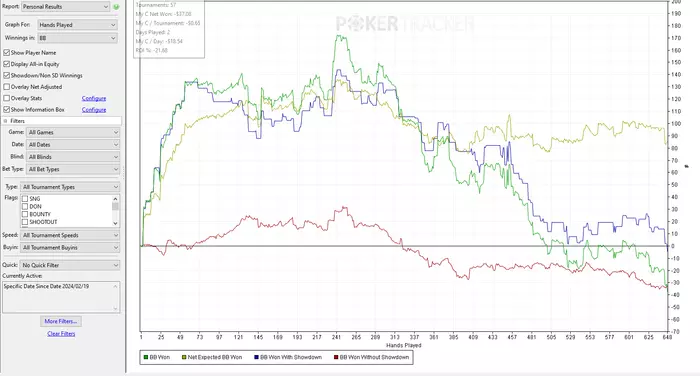Click the Flags list scroll down arrow
The height and width of the screenshot is (376, 700).
click(116, 223)
